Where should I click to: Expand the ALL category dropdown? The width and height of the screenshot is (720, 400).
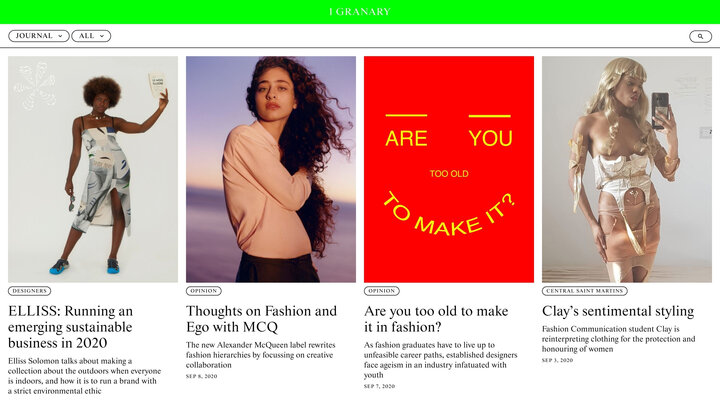point(91,36)
